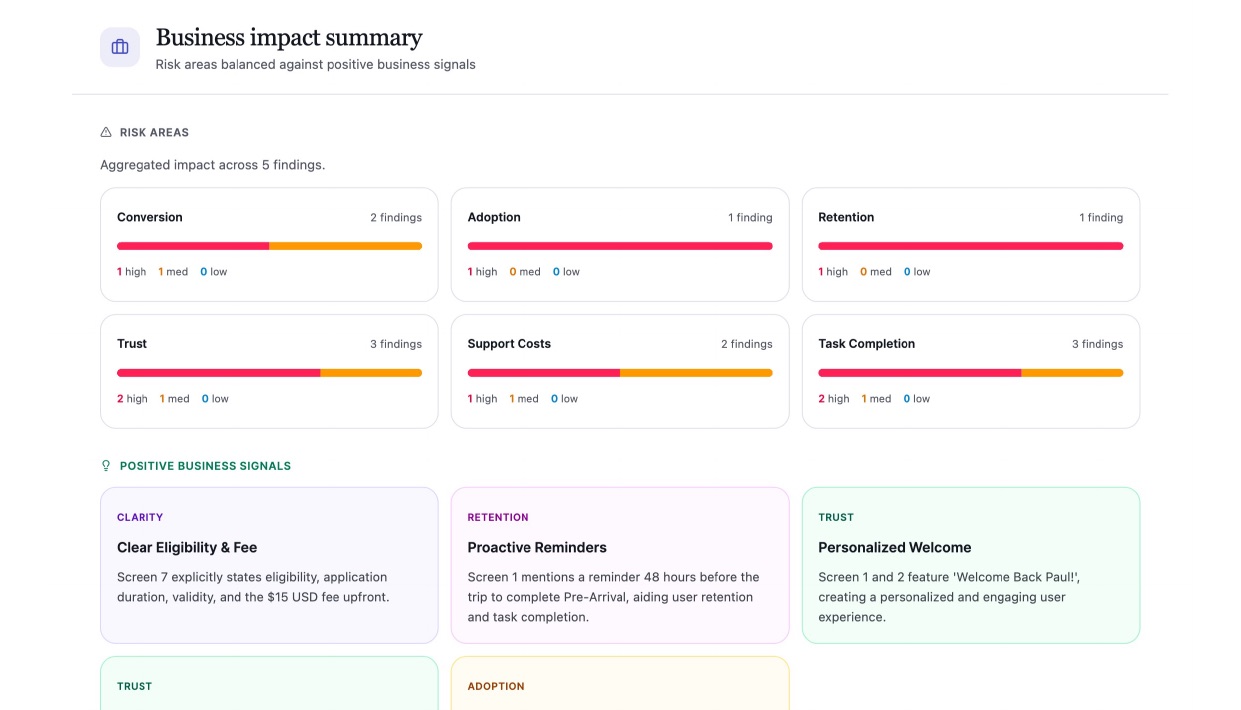Click '1 finding' on Retention card
Viewport: 1241px width, 710px height.
[x=1101, y=218]
